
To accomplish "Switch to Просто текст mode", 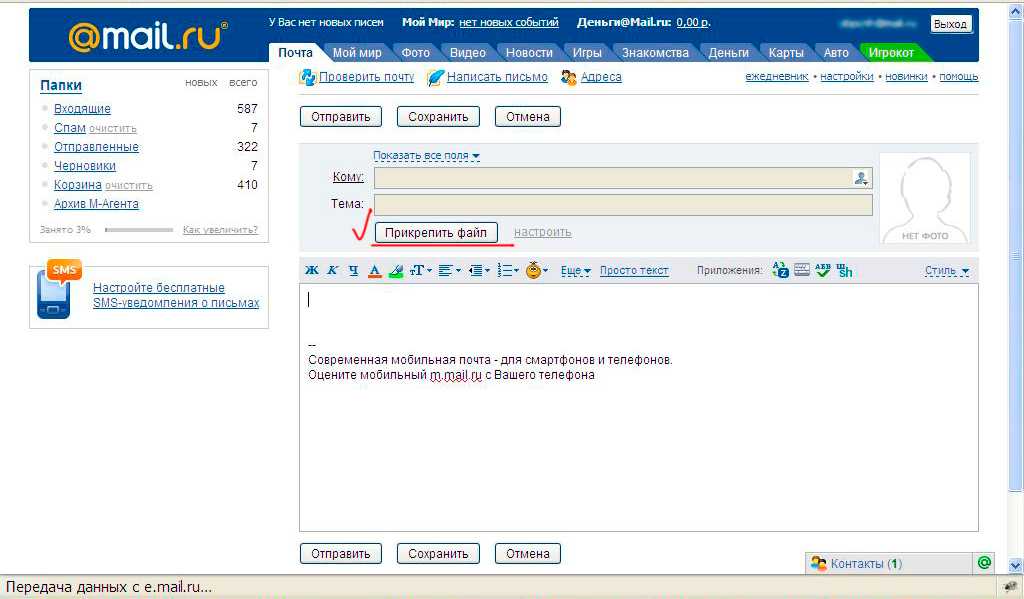I will pos(634,270).
